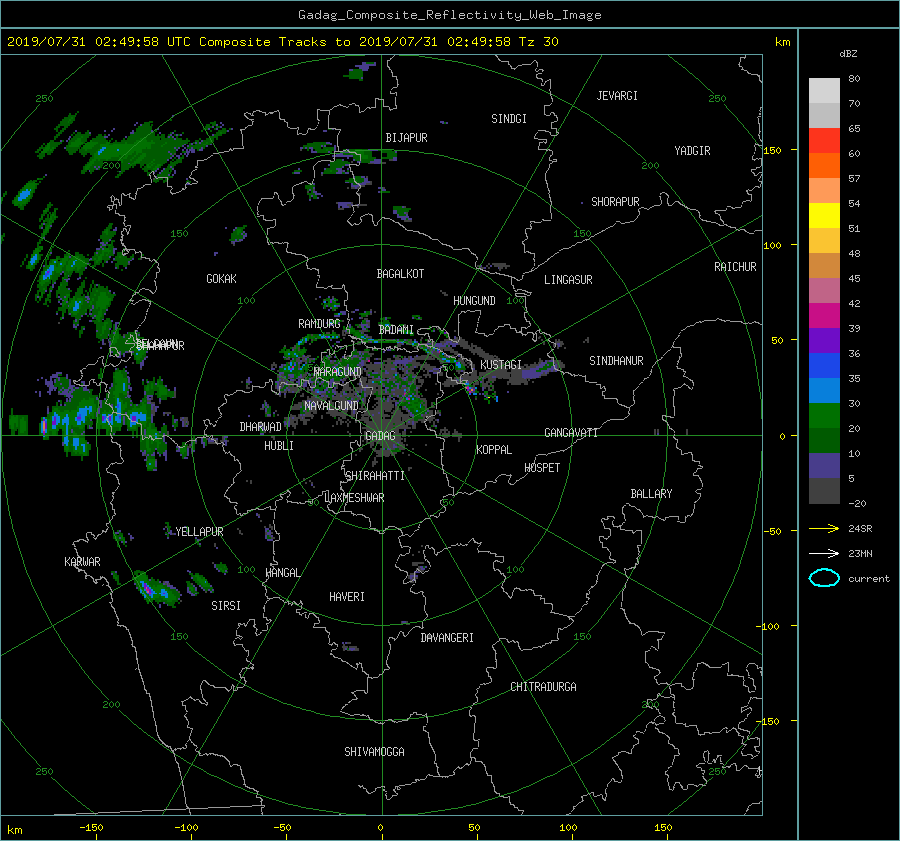This screenshot has height=841, width=900.
Task: Click the yellow 24SR track arrow in legend
Action: [x=824, y=529]
